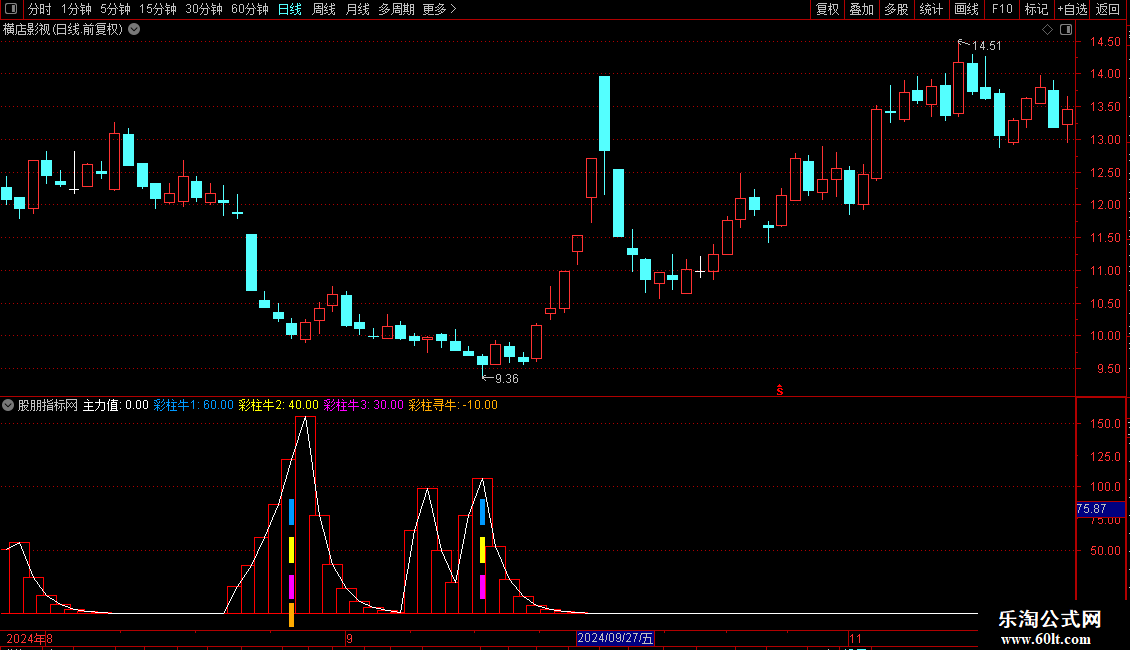Image resolution: width=1130 pixels, height=650 pixels.
Task: Select the 15分钟 period tab
Action: (x=158, y=9)
